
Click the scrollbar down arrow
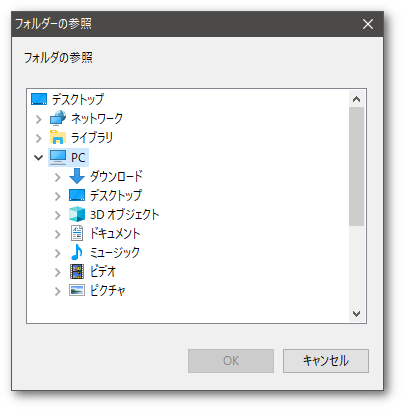[356, 314]
